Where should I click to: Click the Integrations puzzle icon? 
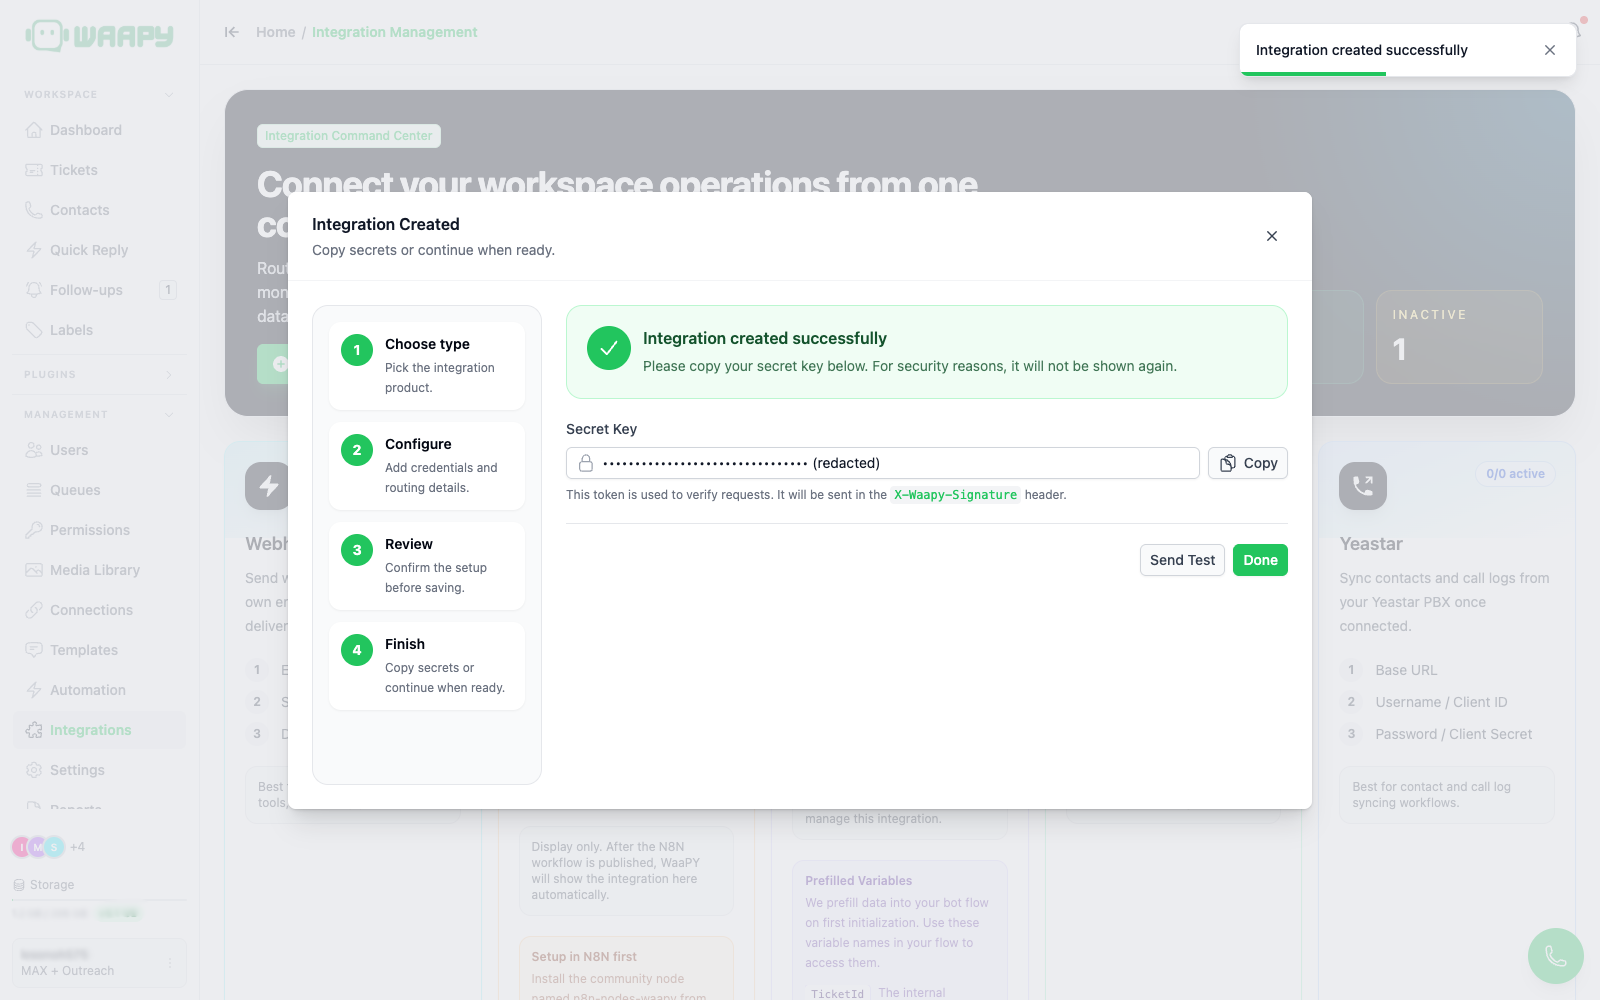pyautogui.click(x=34, y=730)
